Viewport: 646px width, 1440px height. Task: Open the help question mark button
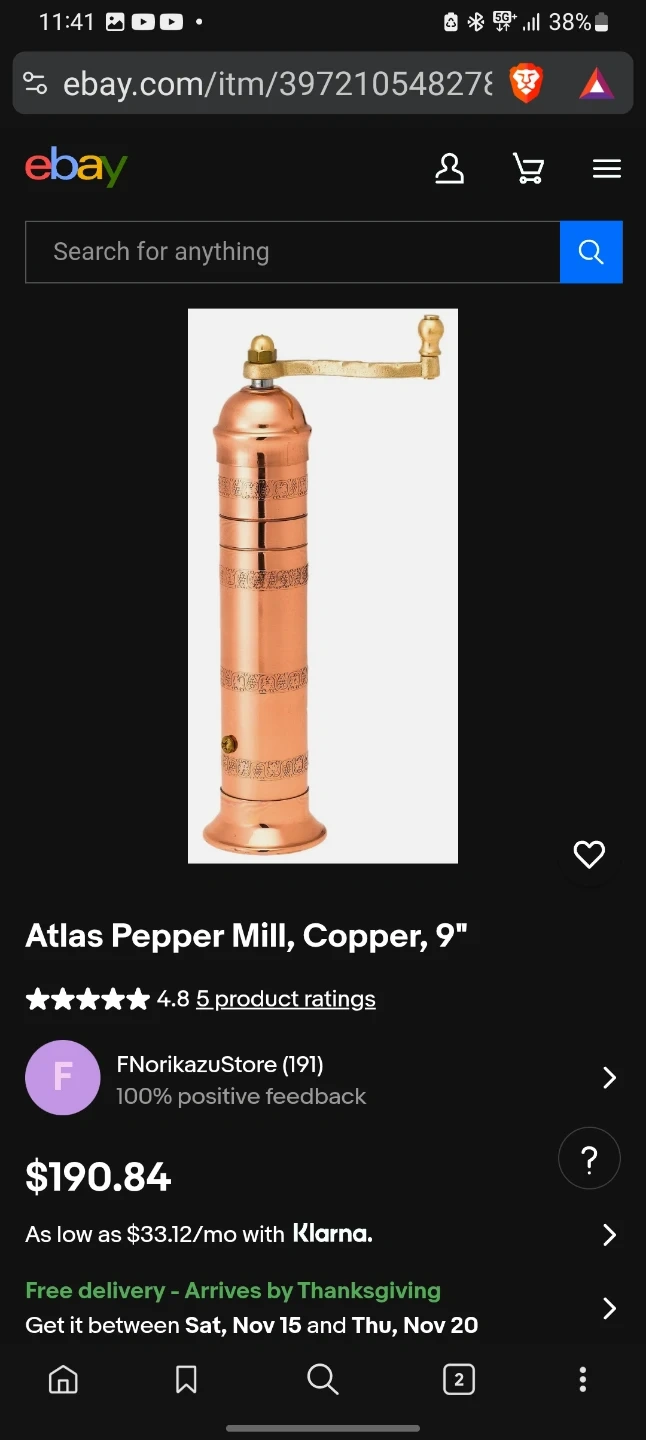pos(589,1159)
